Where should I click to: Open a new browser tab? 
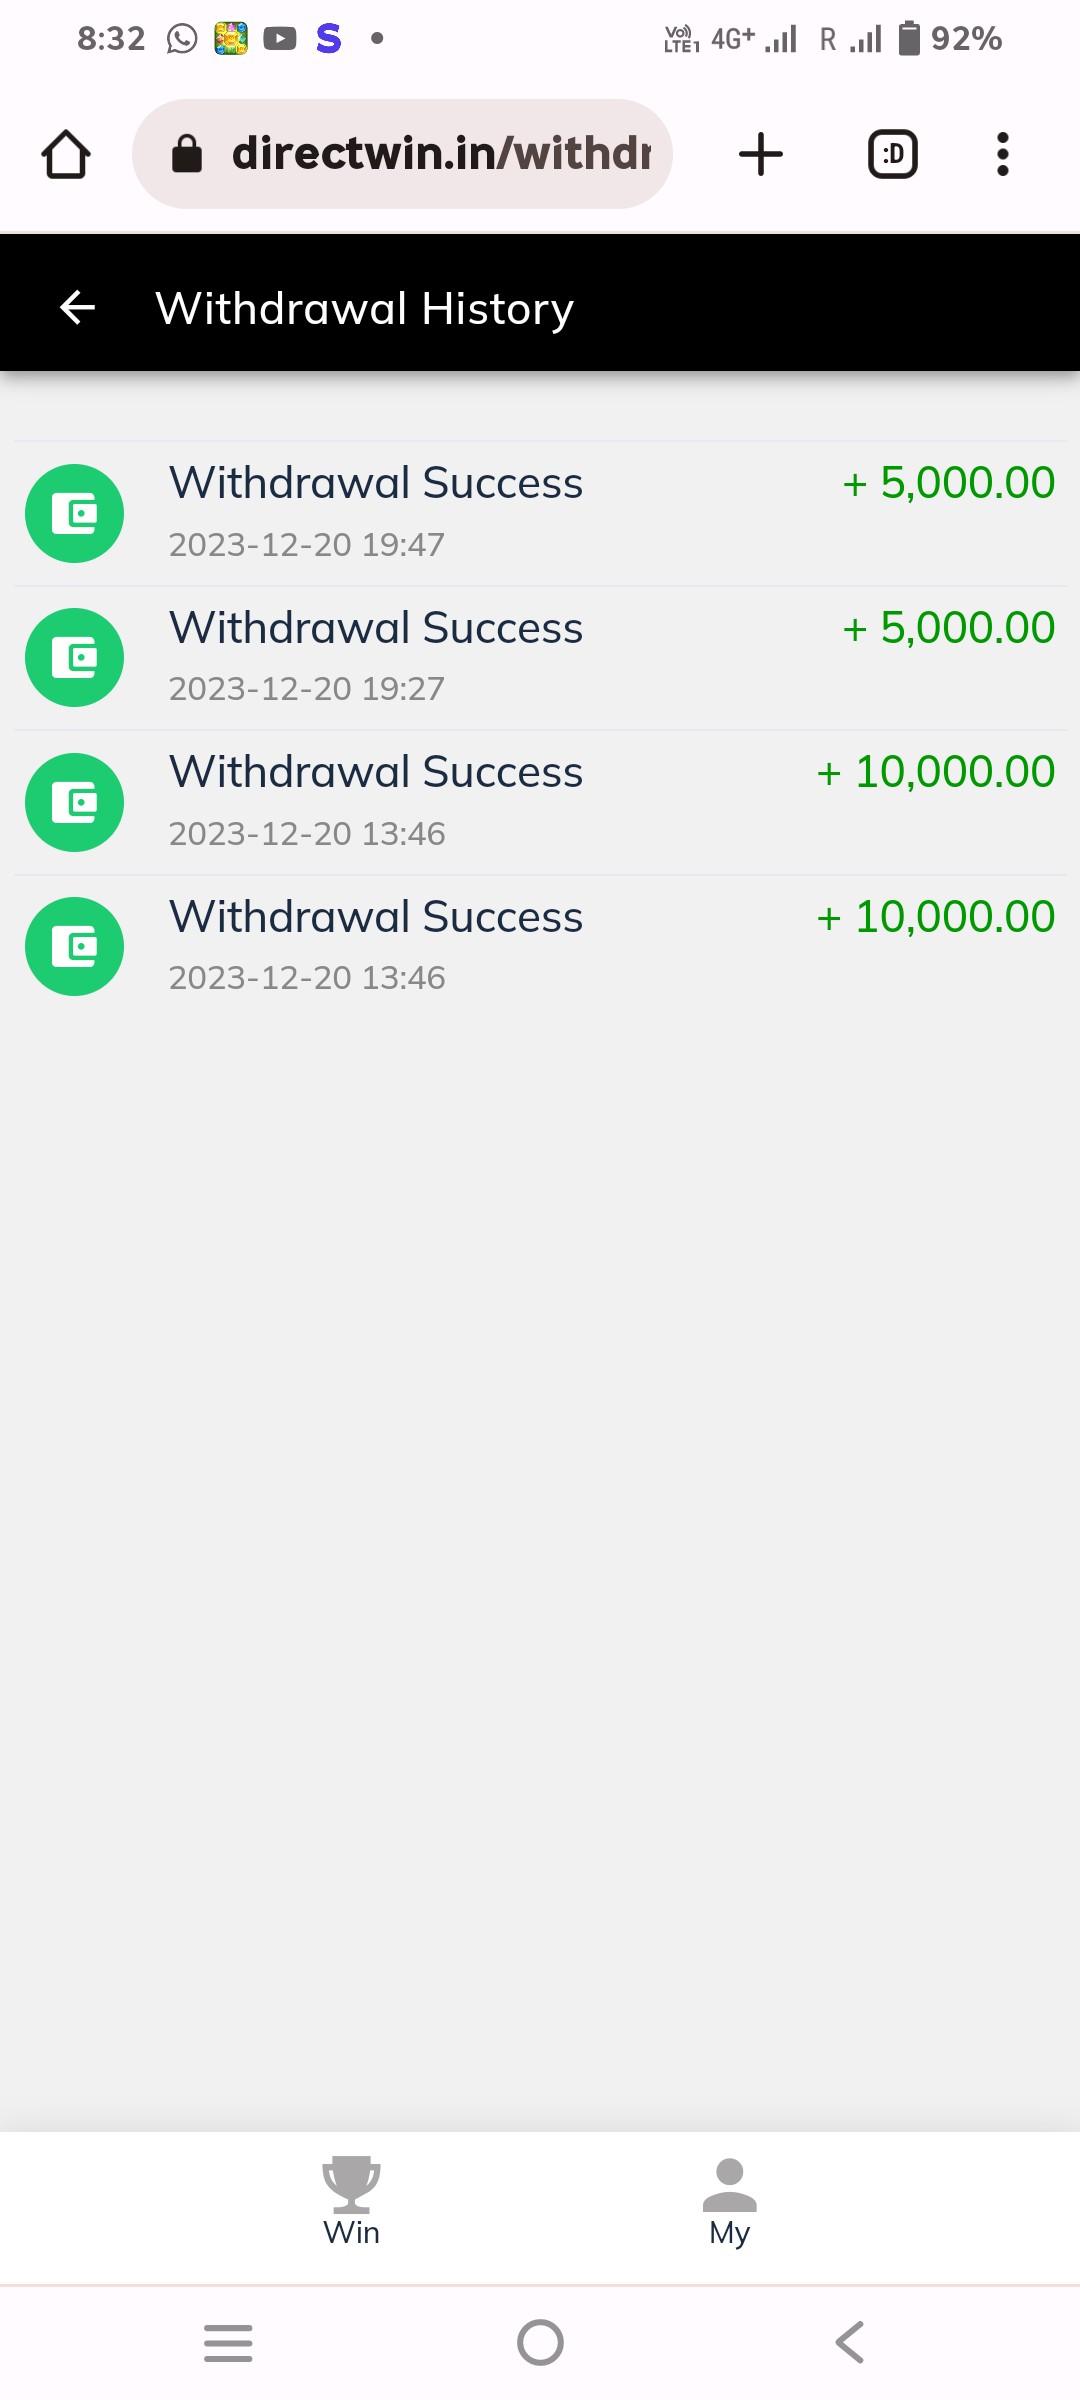tap(761, 154)
